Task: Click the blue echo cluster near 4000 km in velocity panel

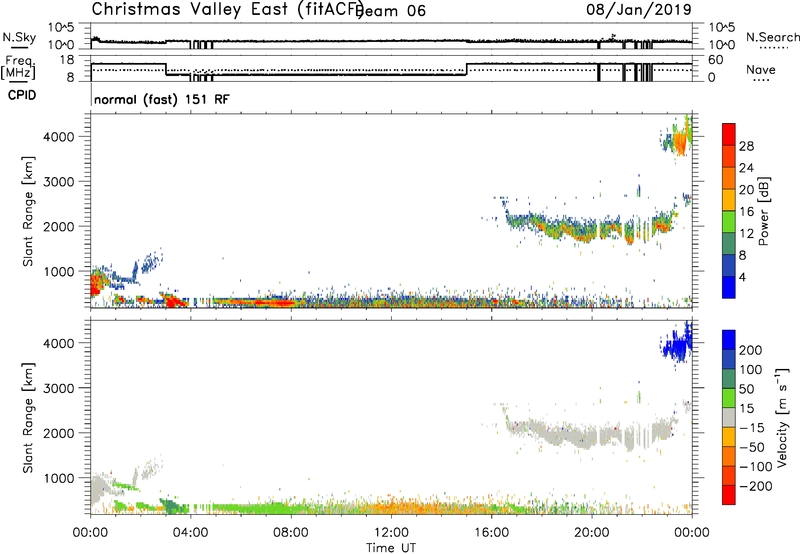Action: click(678, 344)
